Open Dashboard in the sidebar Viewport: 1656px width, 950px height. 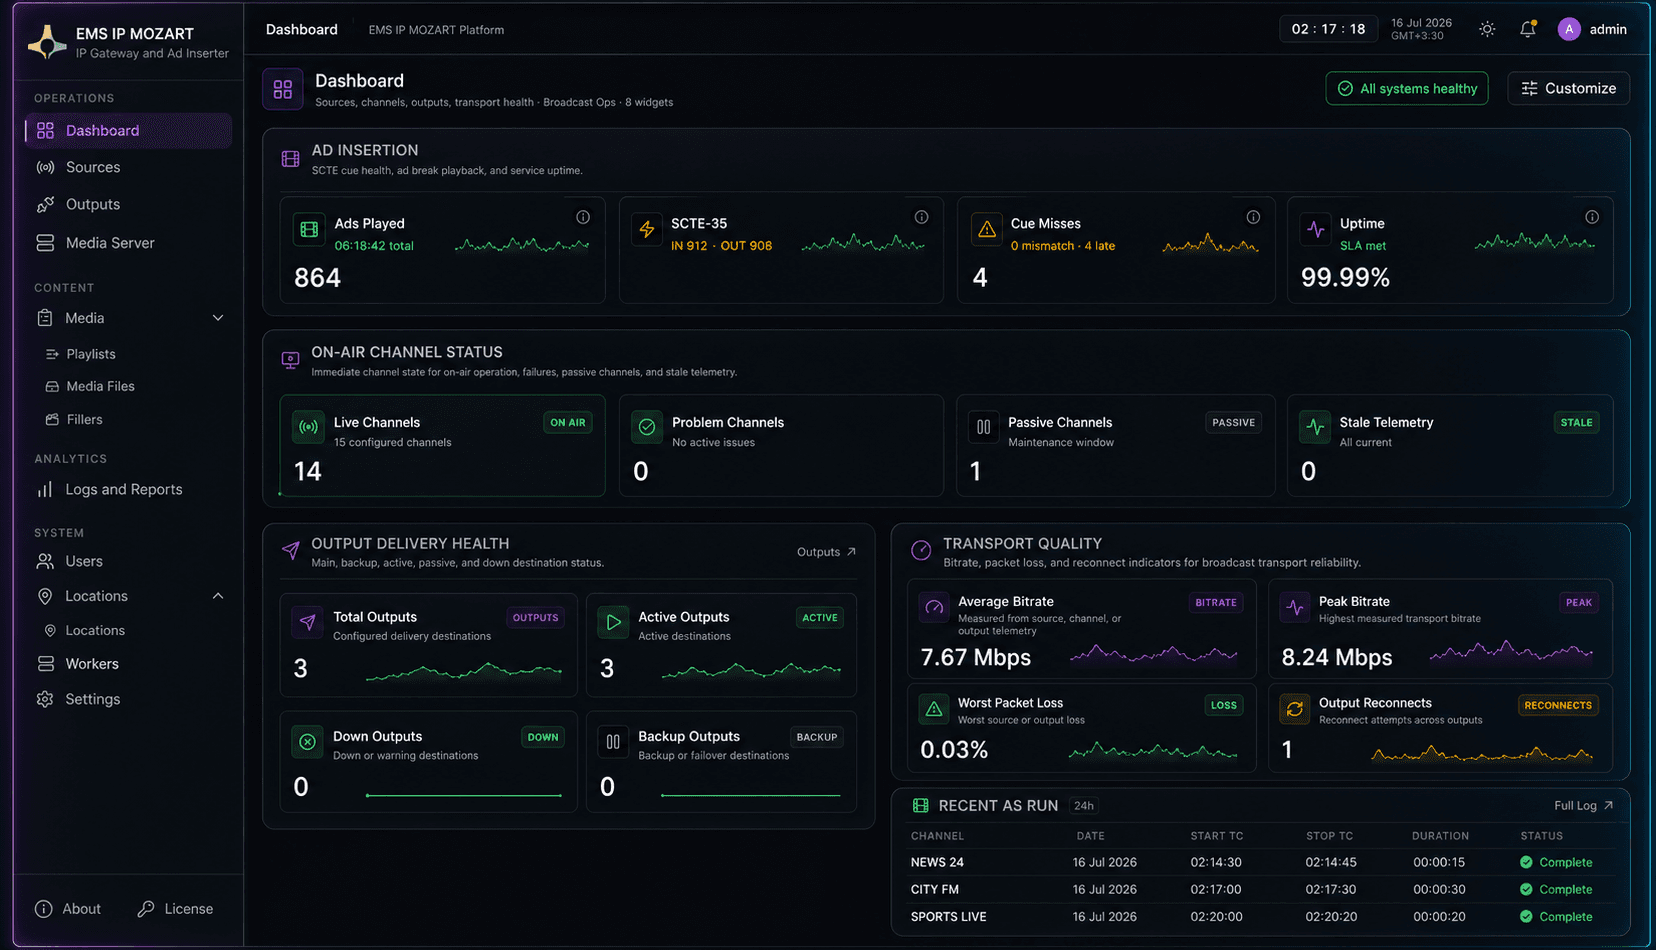tap(129, 131)
